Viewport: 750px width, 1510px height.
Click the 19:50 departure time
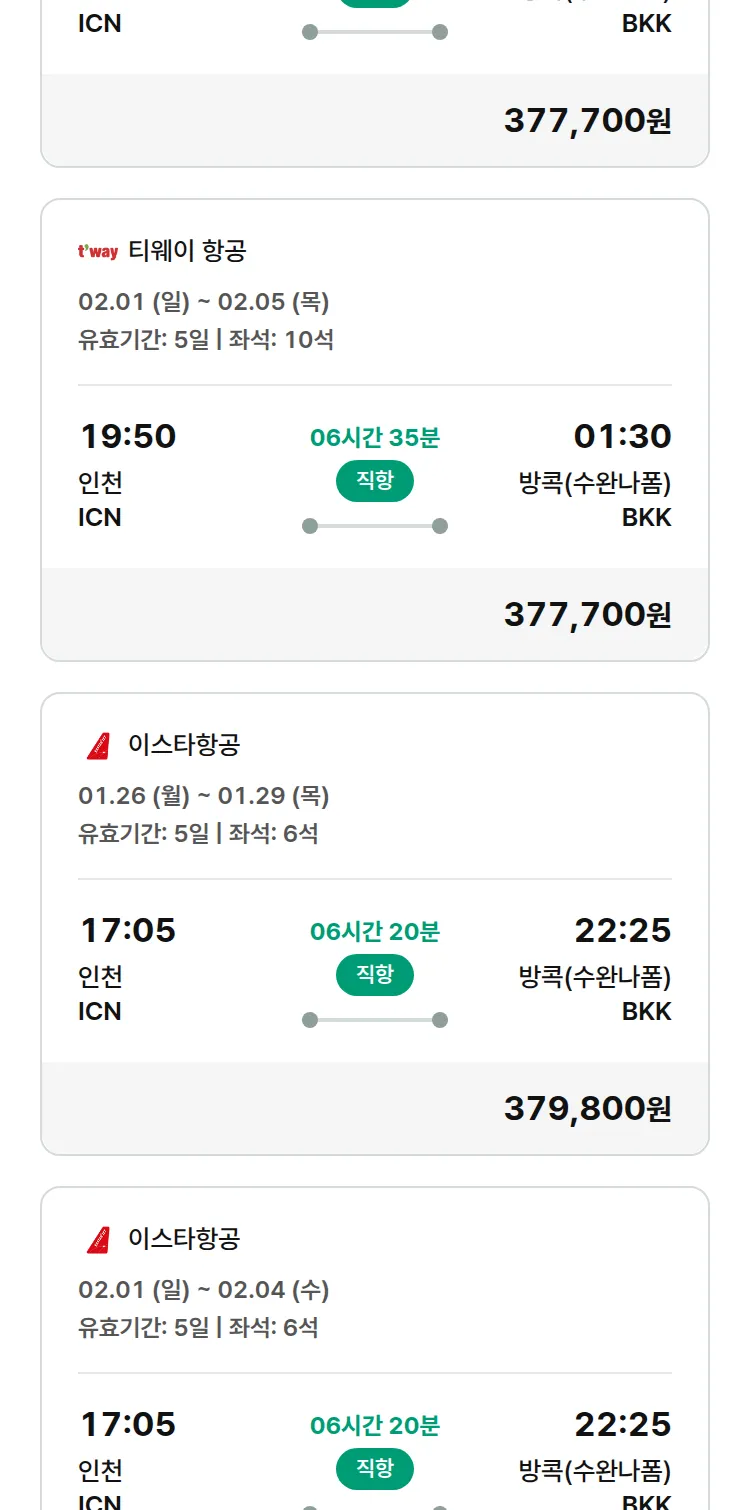tap(128, 436)
